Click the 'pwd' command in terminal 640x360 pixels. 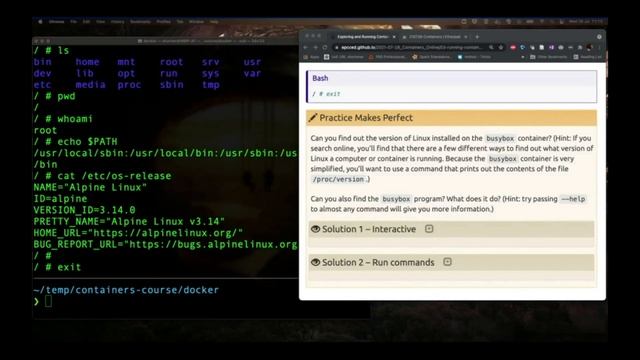pos(66,96)
